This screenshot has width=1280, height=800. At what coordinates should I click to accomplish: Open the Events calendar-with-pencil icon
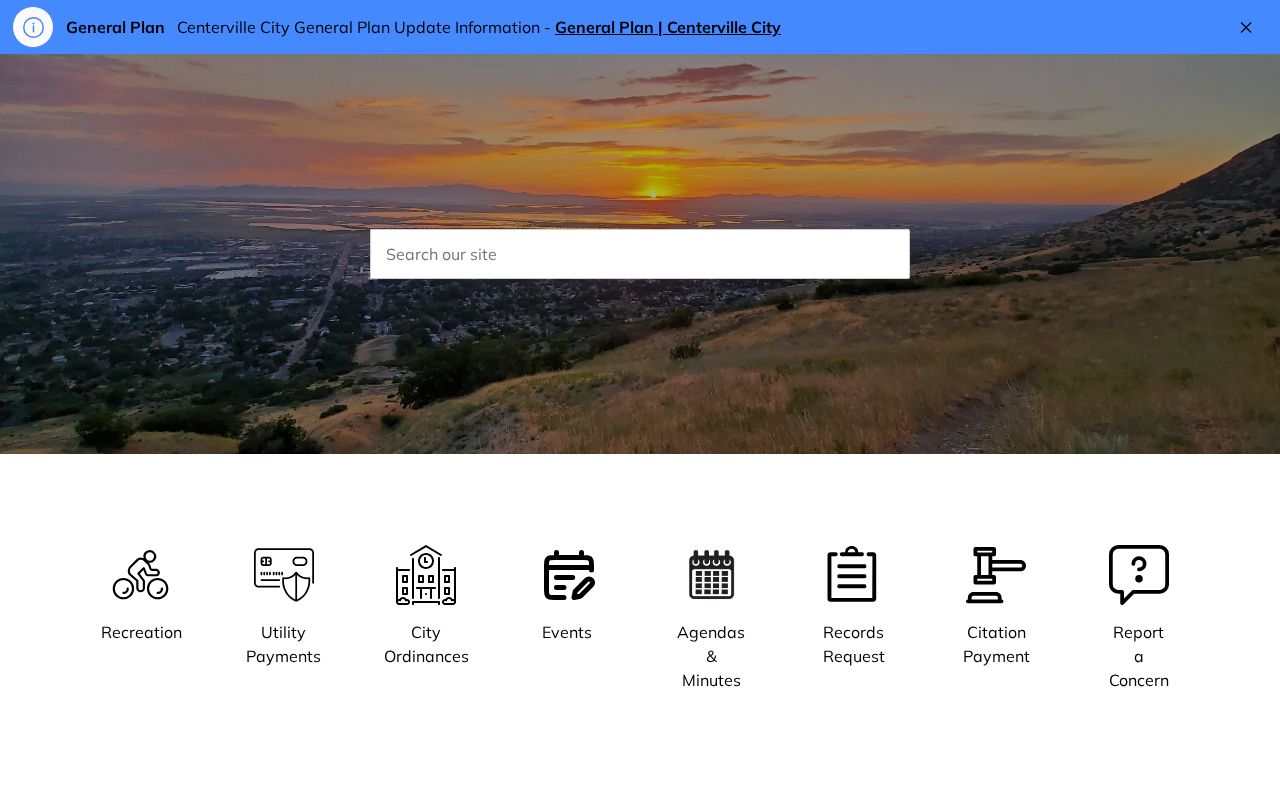pyautogui.click(x=568, y=575)
